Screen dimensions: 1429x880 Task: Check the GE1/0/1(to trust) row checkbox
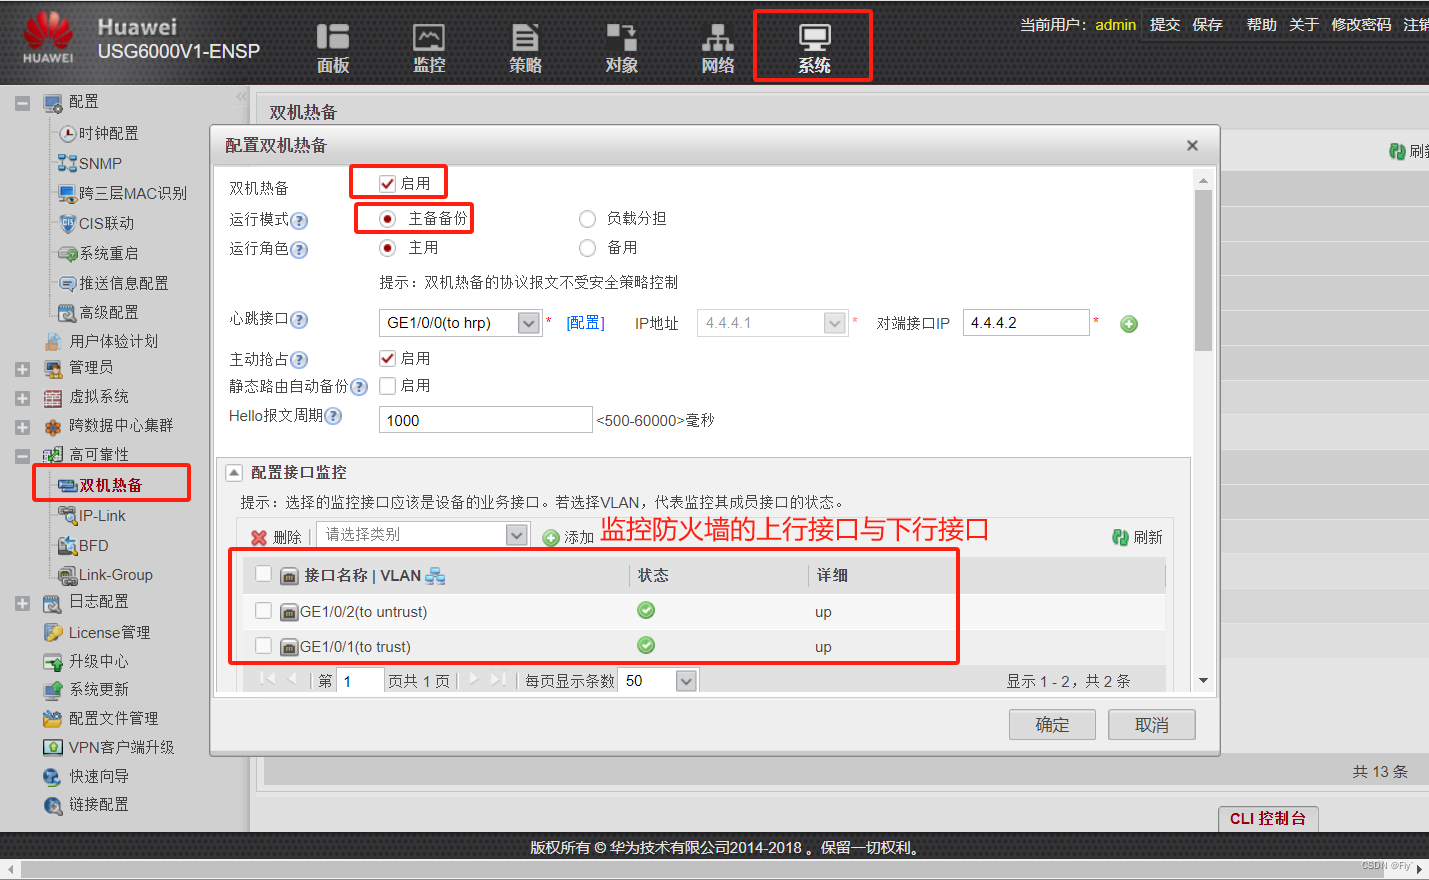click(263, 645)
